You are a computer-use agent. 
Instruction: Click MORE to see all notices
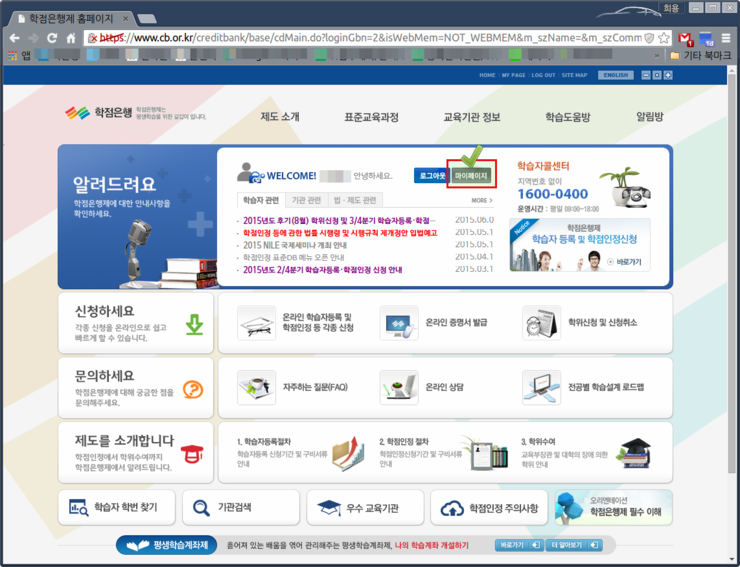tap(482, 200)
